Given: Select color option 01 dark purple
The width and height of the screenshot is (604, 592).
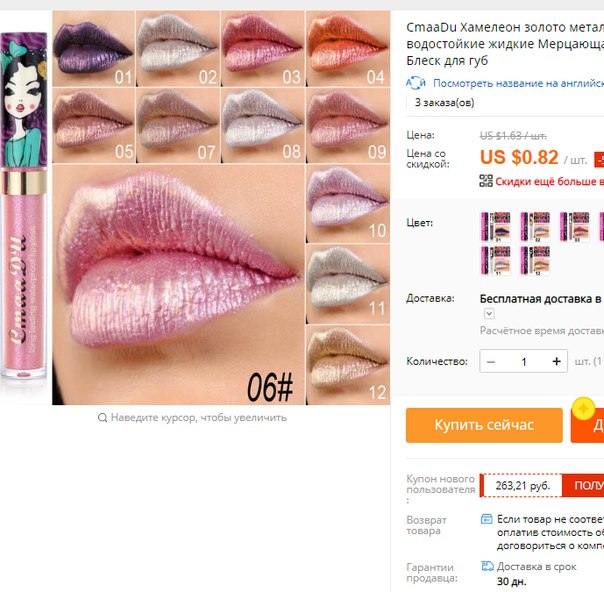Looking at the screenshot, I should [496, 227].
